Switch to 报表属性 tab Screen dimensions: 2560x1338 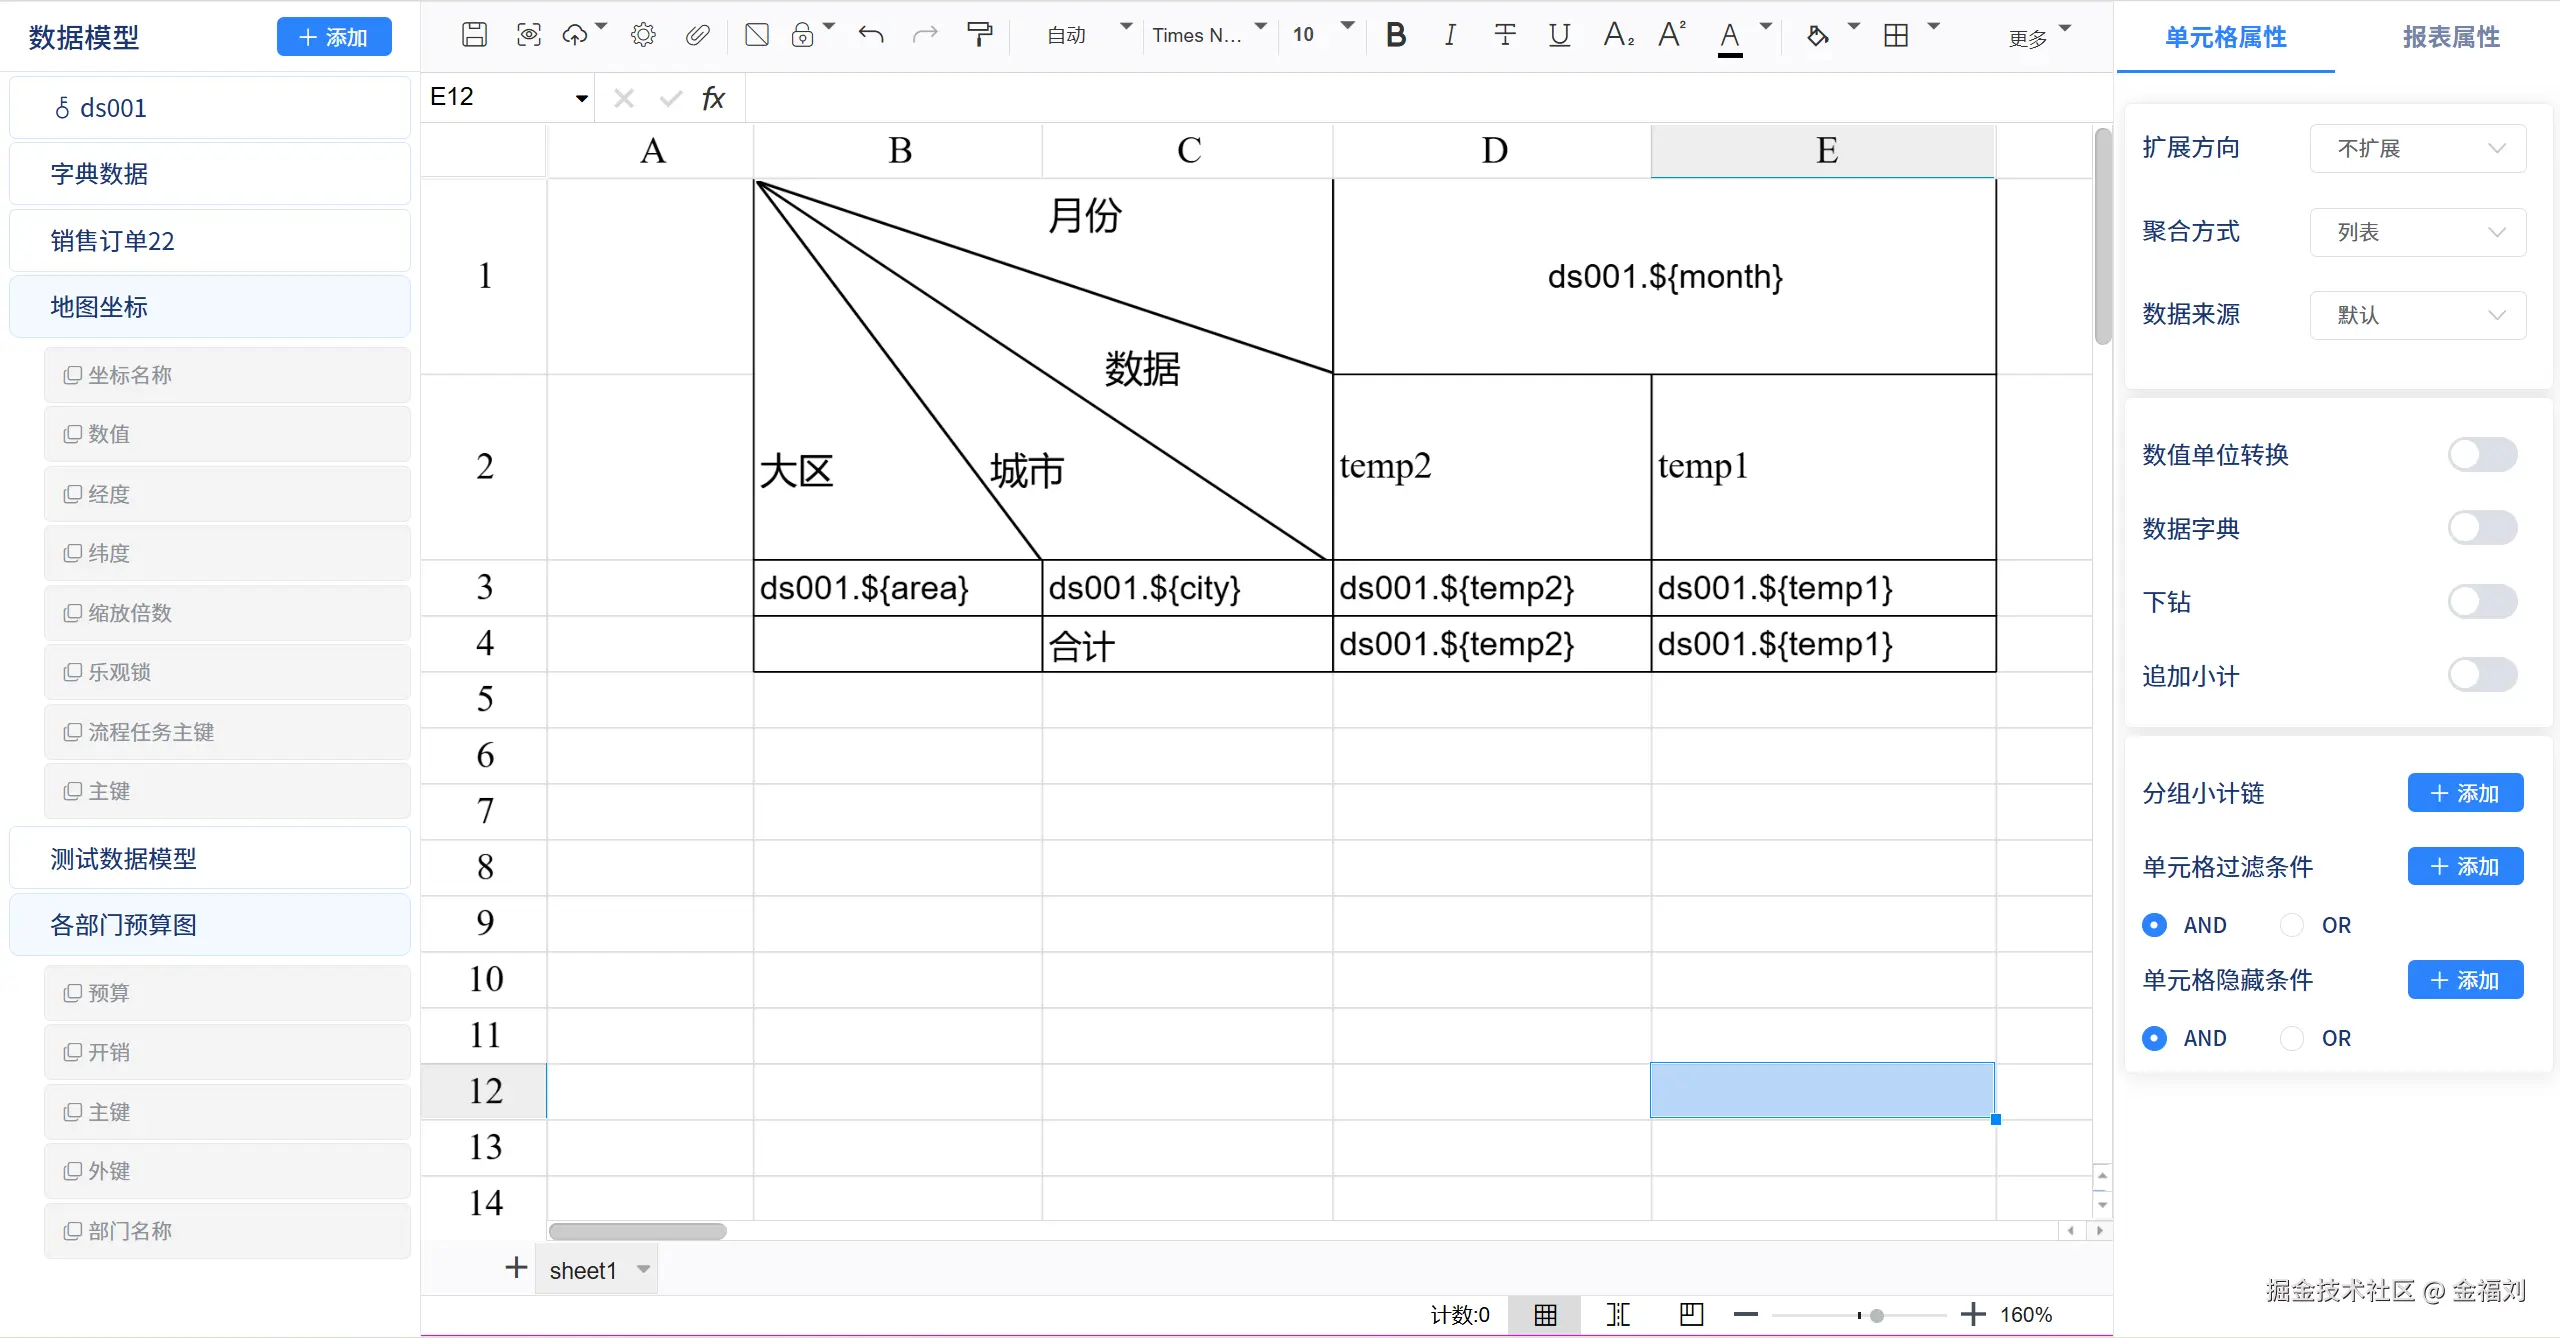pyautogui.click(x=2451, y=37)
